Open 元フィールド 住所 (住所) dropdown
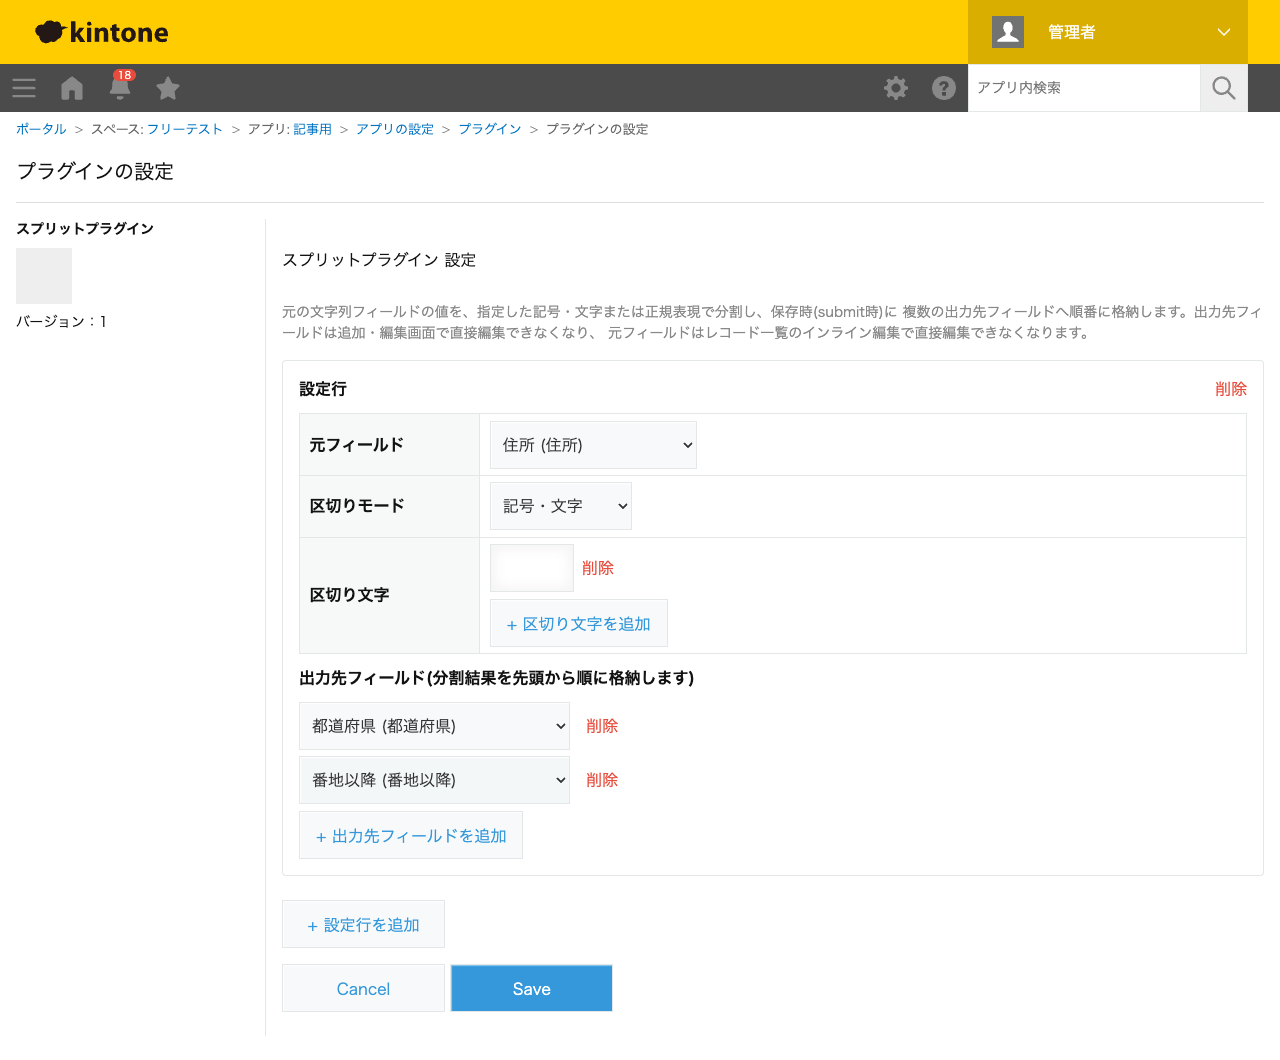 click(593, 445)
